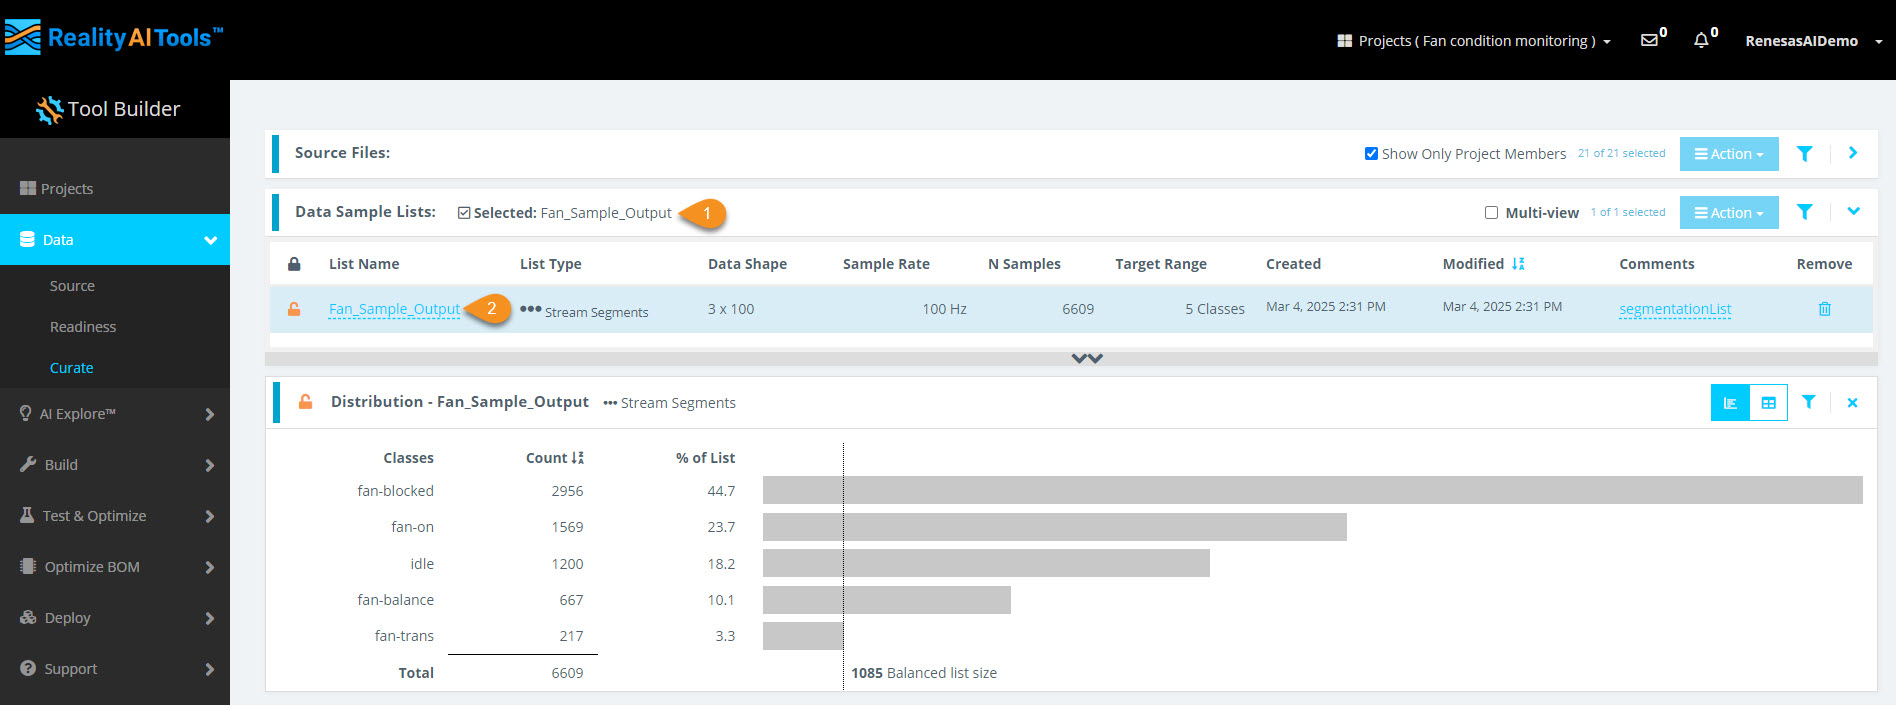
Task: Open the Fan_Sample_Output list link
Action: (x=394, y=309)
